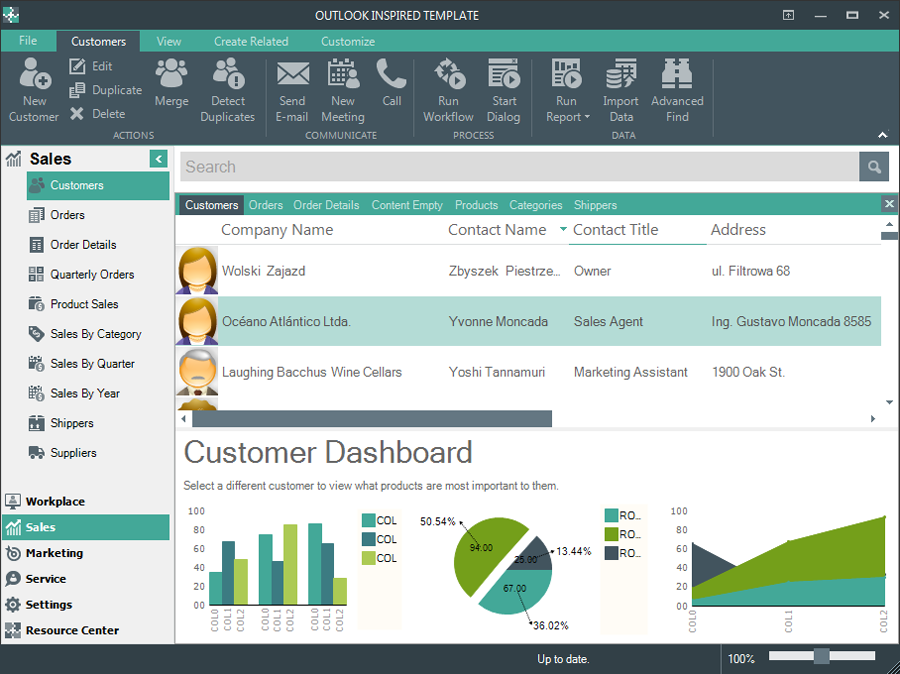Click the search magnifier button

[873, 167]
